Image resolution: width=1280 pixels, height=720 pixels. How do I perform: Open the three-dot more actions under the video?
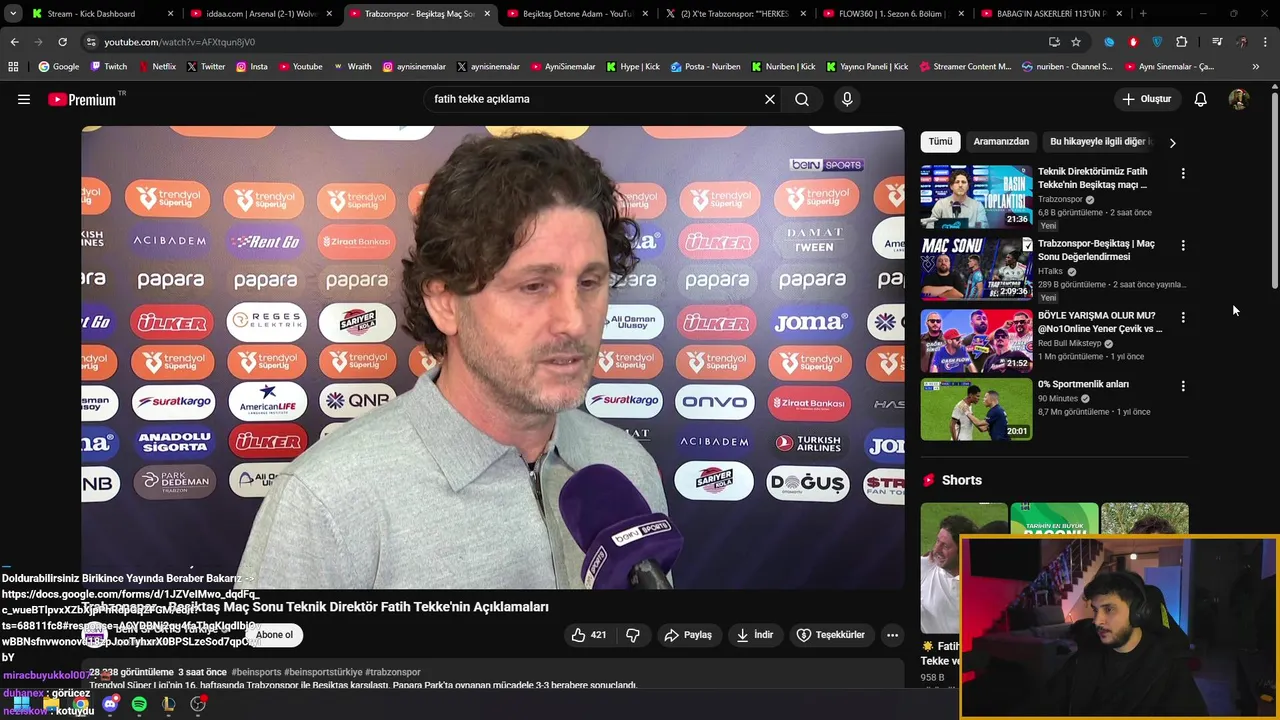click(x=892, y=635)
